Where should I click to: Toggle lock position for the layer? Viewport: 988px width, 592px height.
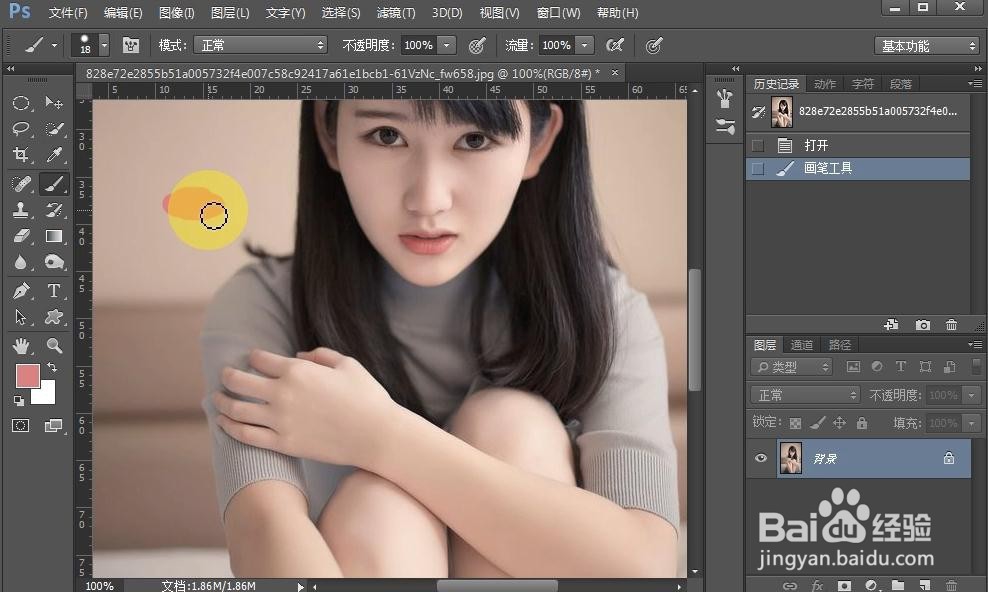click(838, 422)
